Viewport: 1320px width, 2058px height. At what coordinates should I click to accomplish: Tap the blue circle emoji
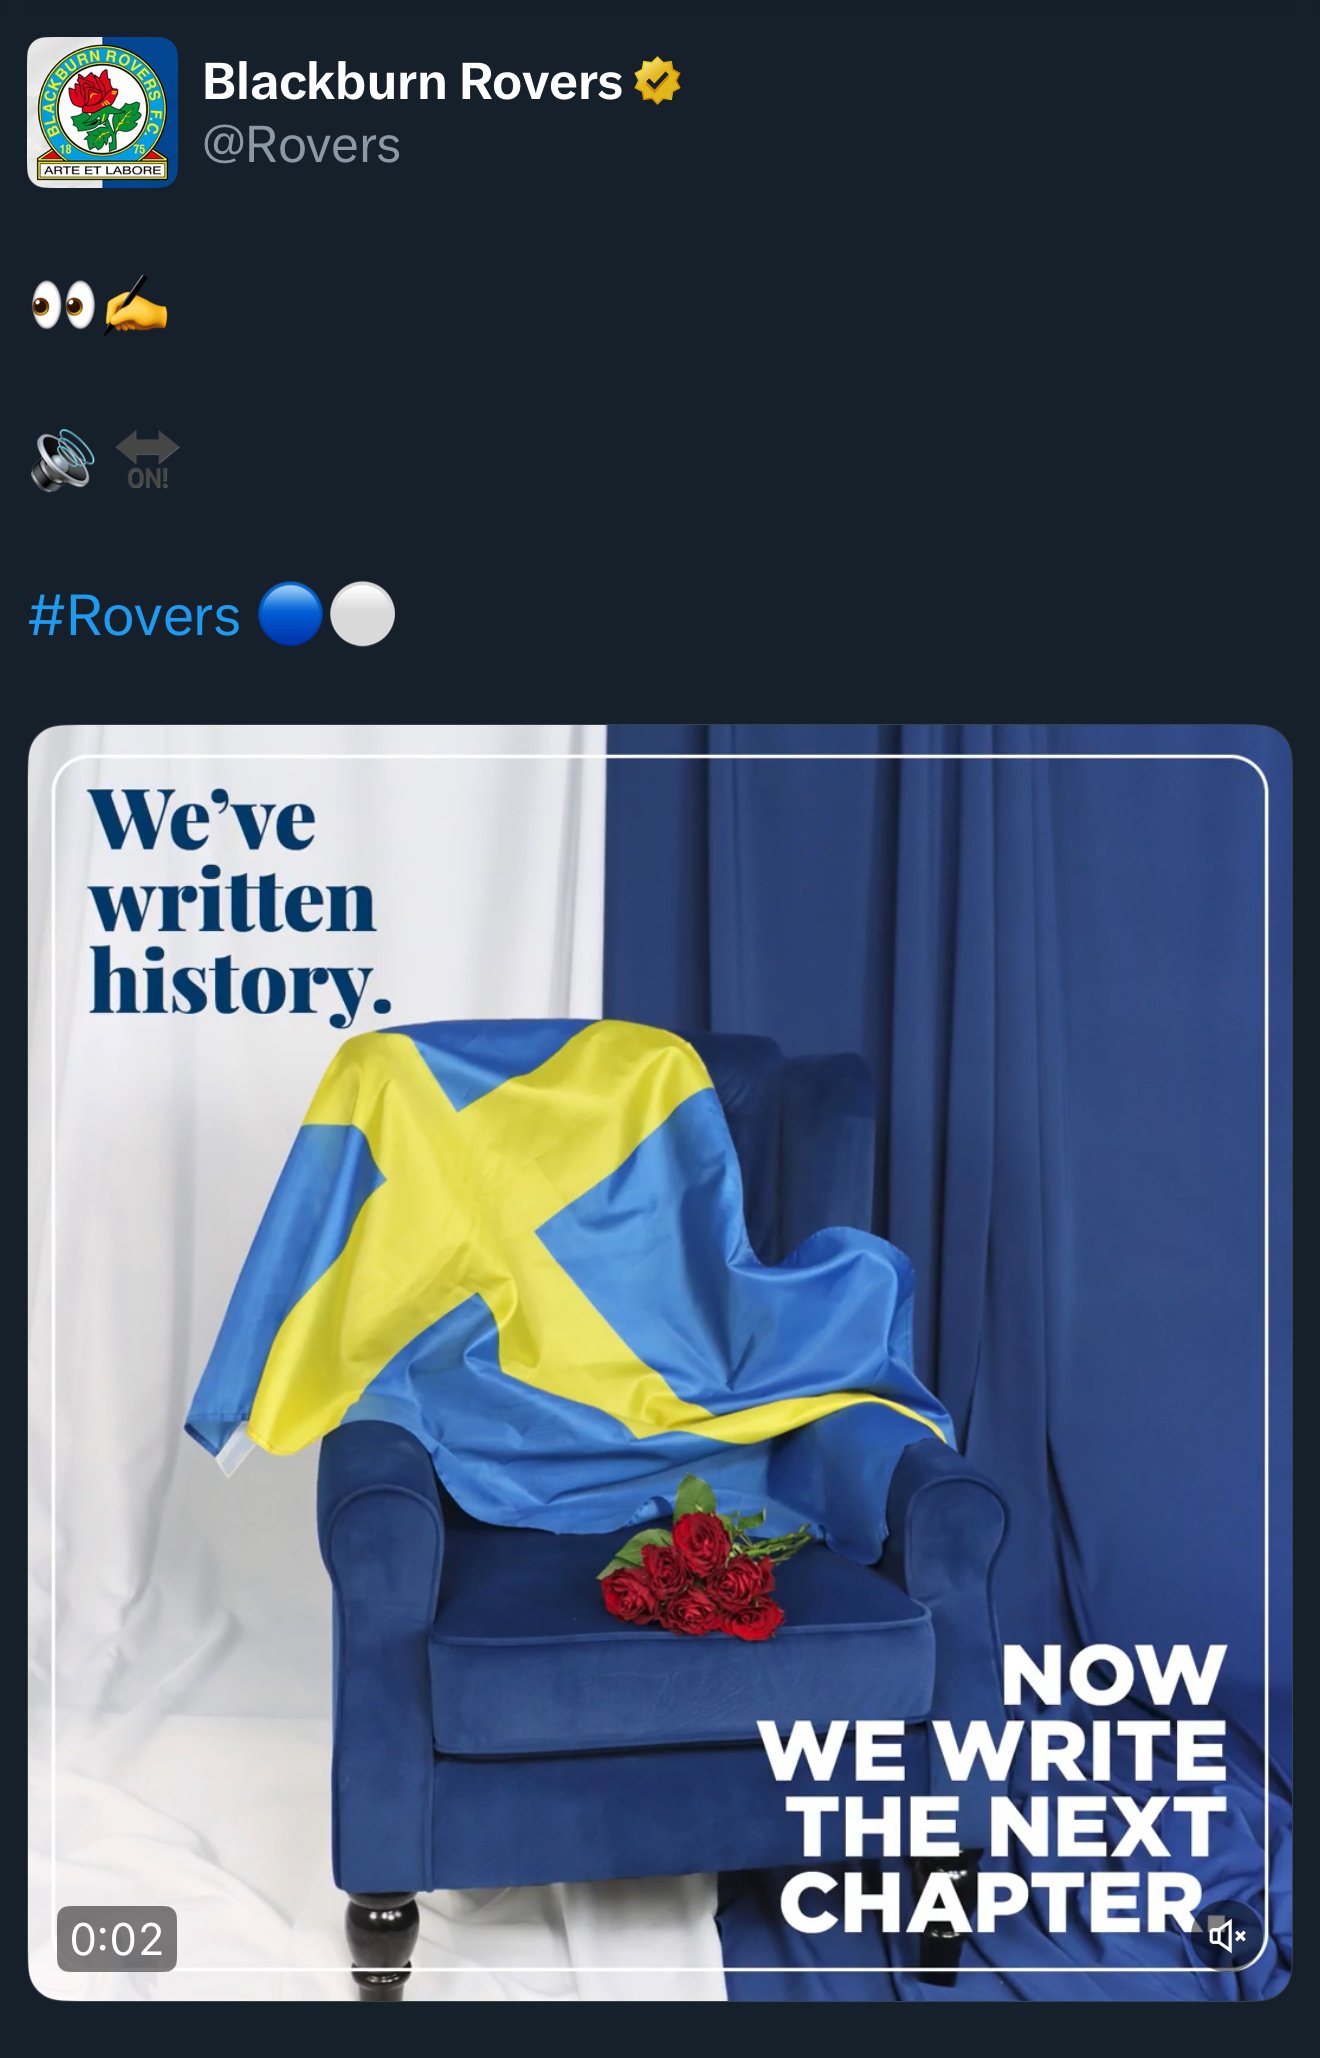tap(290, 614)
